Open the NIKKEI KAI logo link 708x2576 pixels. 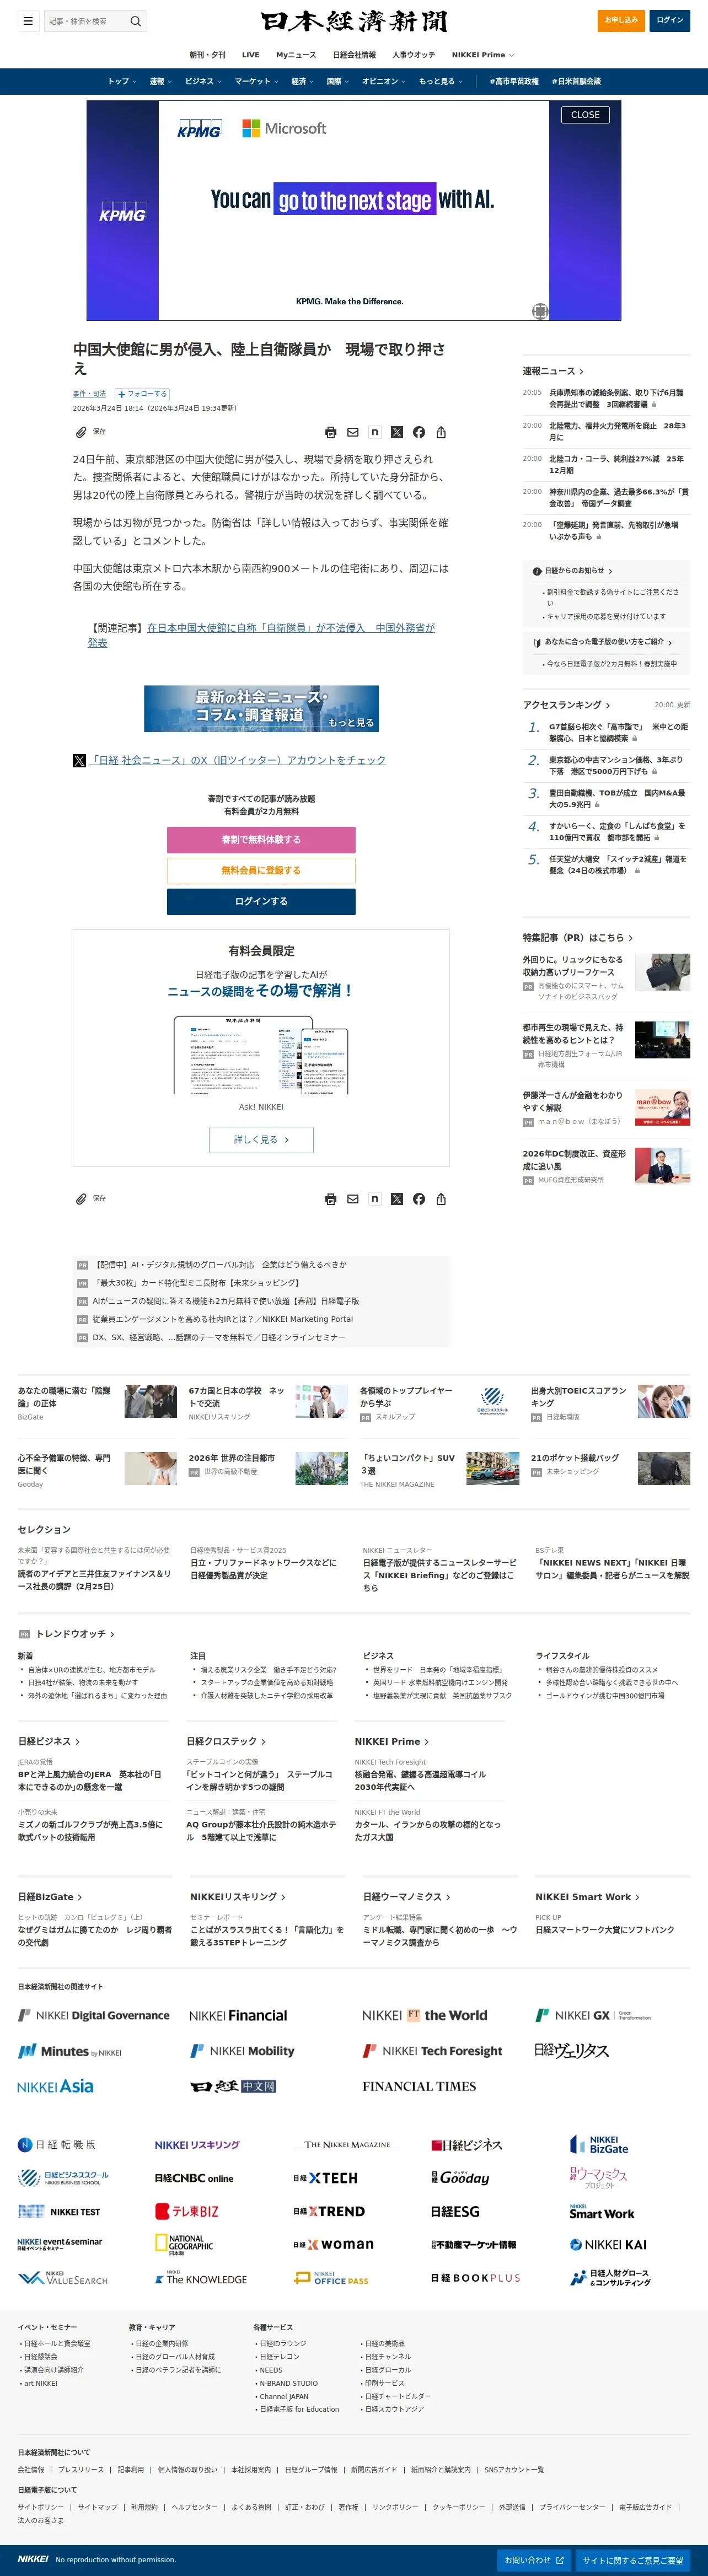click(x=608, y=2244)
